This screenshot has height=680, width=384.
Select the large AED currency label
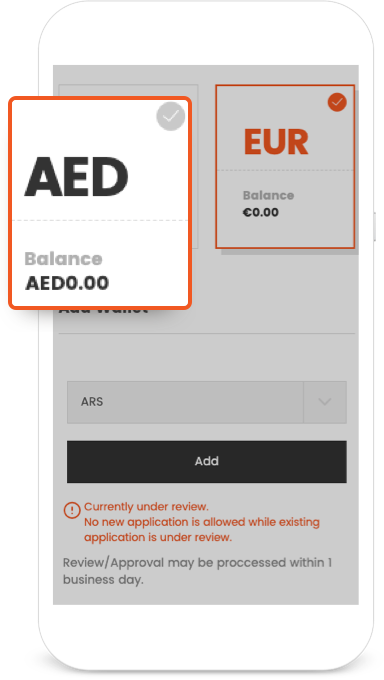pyautogui.click(x=76, y=177)
